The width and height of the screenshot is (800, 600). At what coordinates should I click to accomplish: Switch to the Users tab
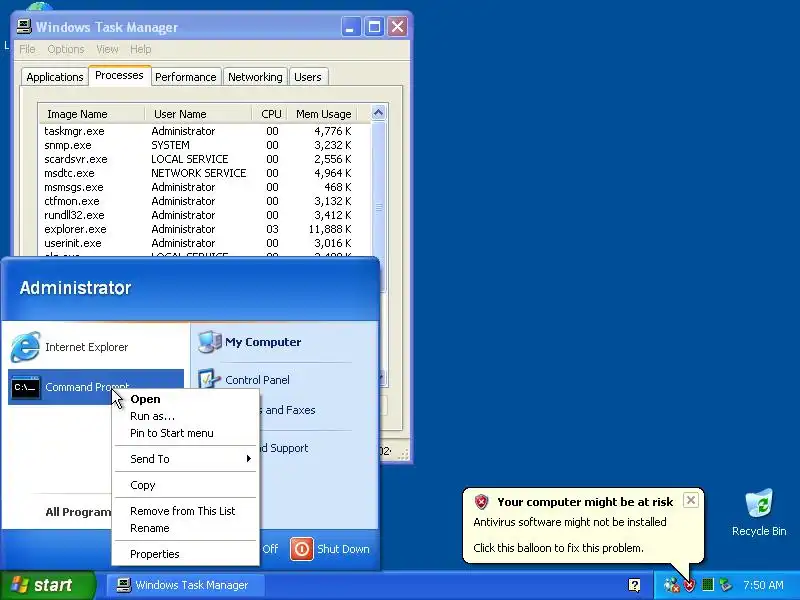[308, 77]
